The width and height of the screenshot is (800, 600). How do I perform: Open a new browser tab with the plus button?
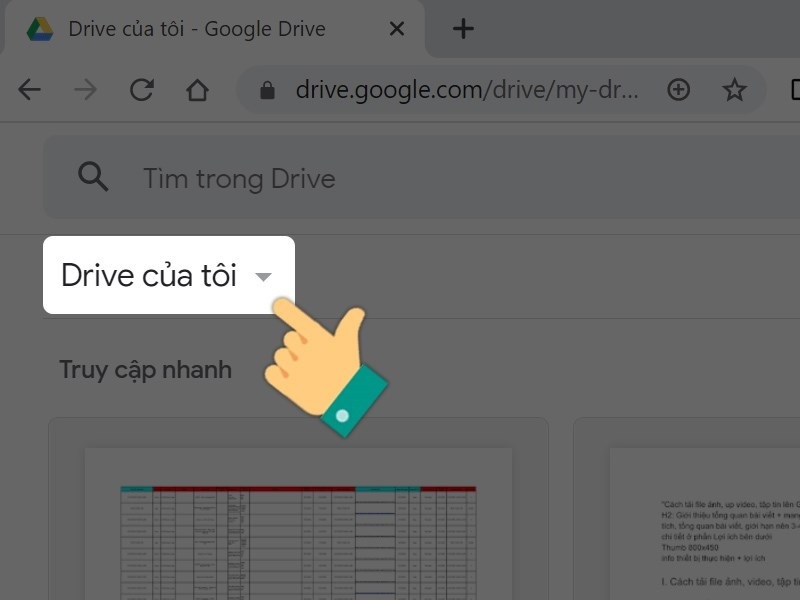(462, 28)
